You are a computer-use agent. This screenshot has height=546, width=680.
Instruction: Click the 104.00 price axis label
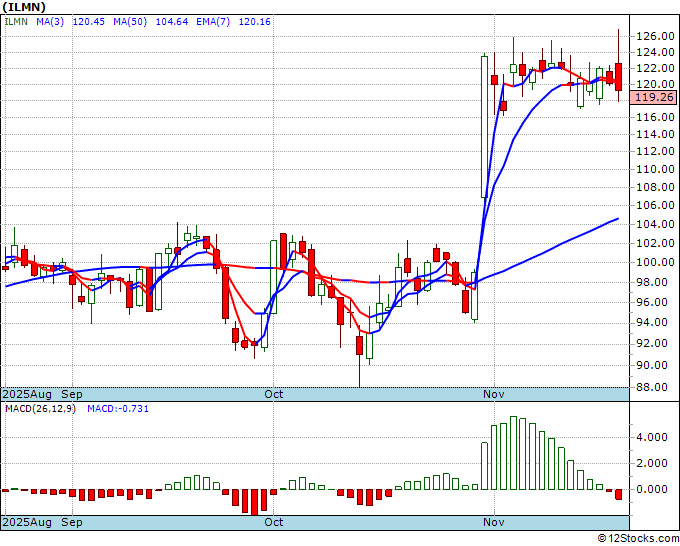click(655, 224)
